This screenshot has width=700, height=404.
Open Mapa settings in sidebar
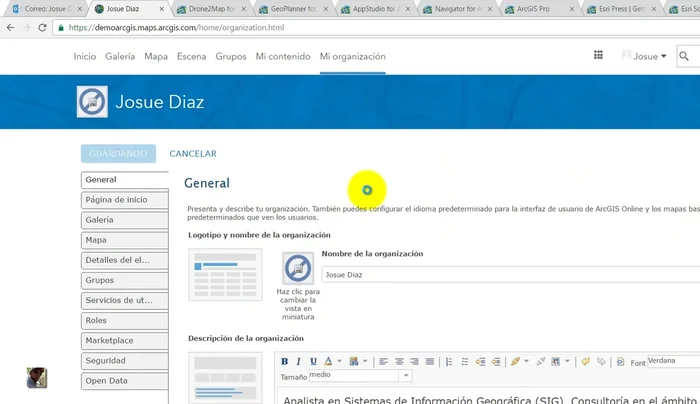tap(125, 240)
